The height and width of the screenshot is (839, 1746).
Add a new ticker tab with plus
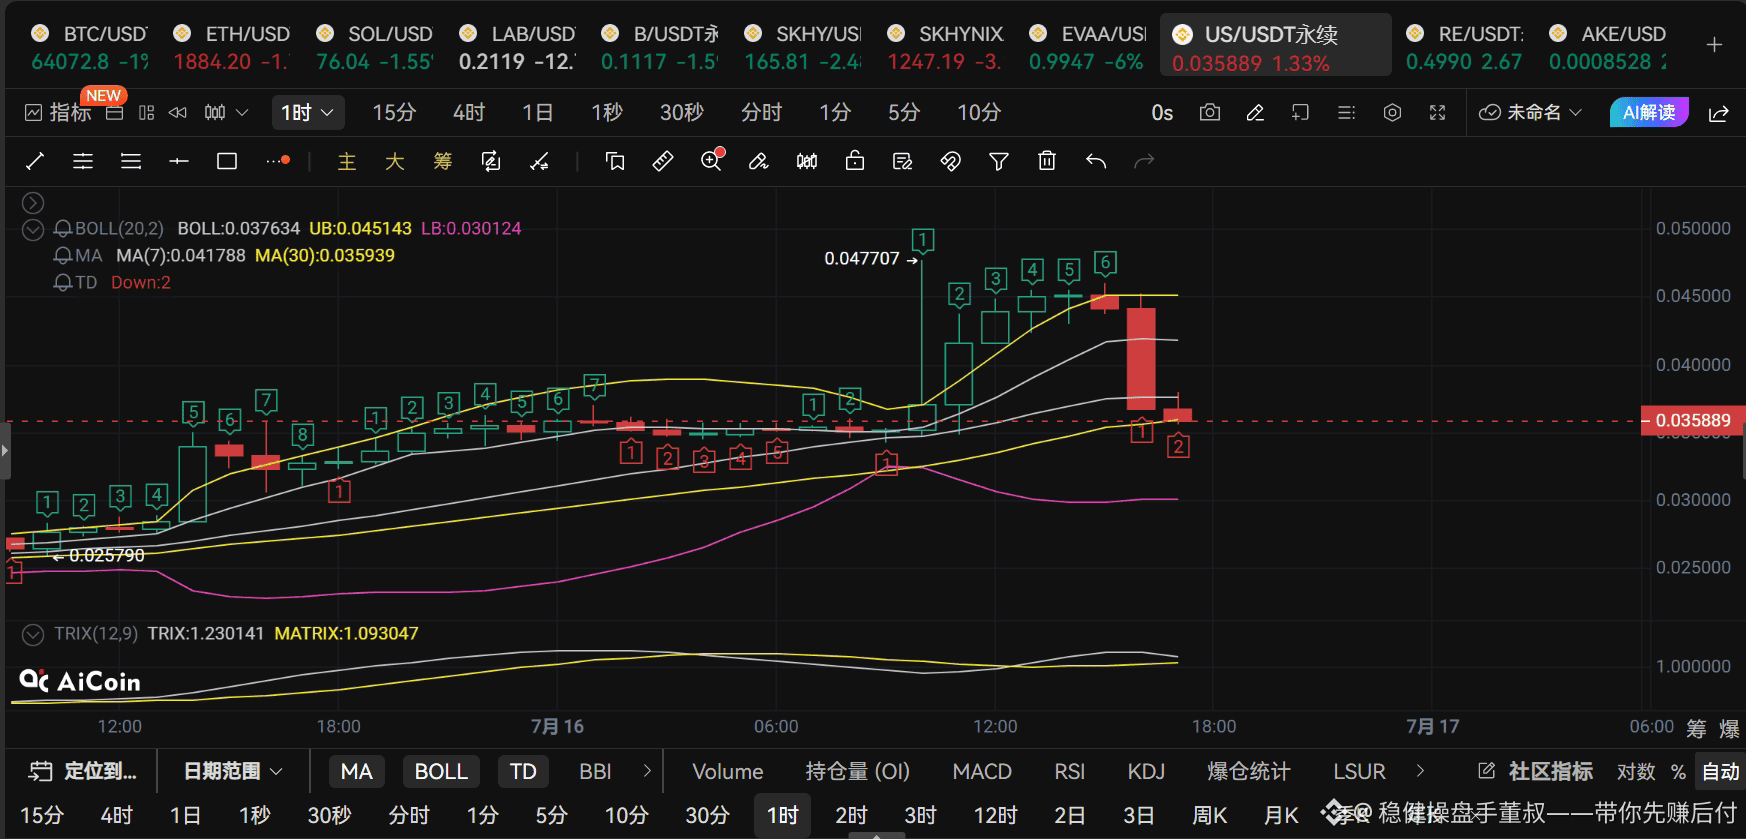coord(1714,45)
